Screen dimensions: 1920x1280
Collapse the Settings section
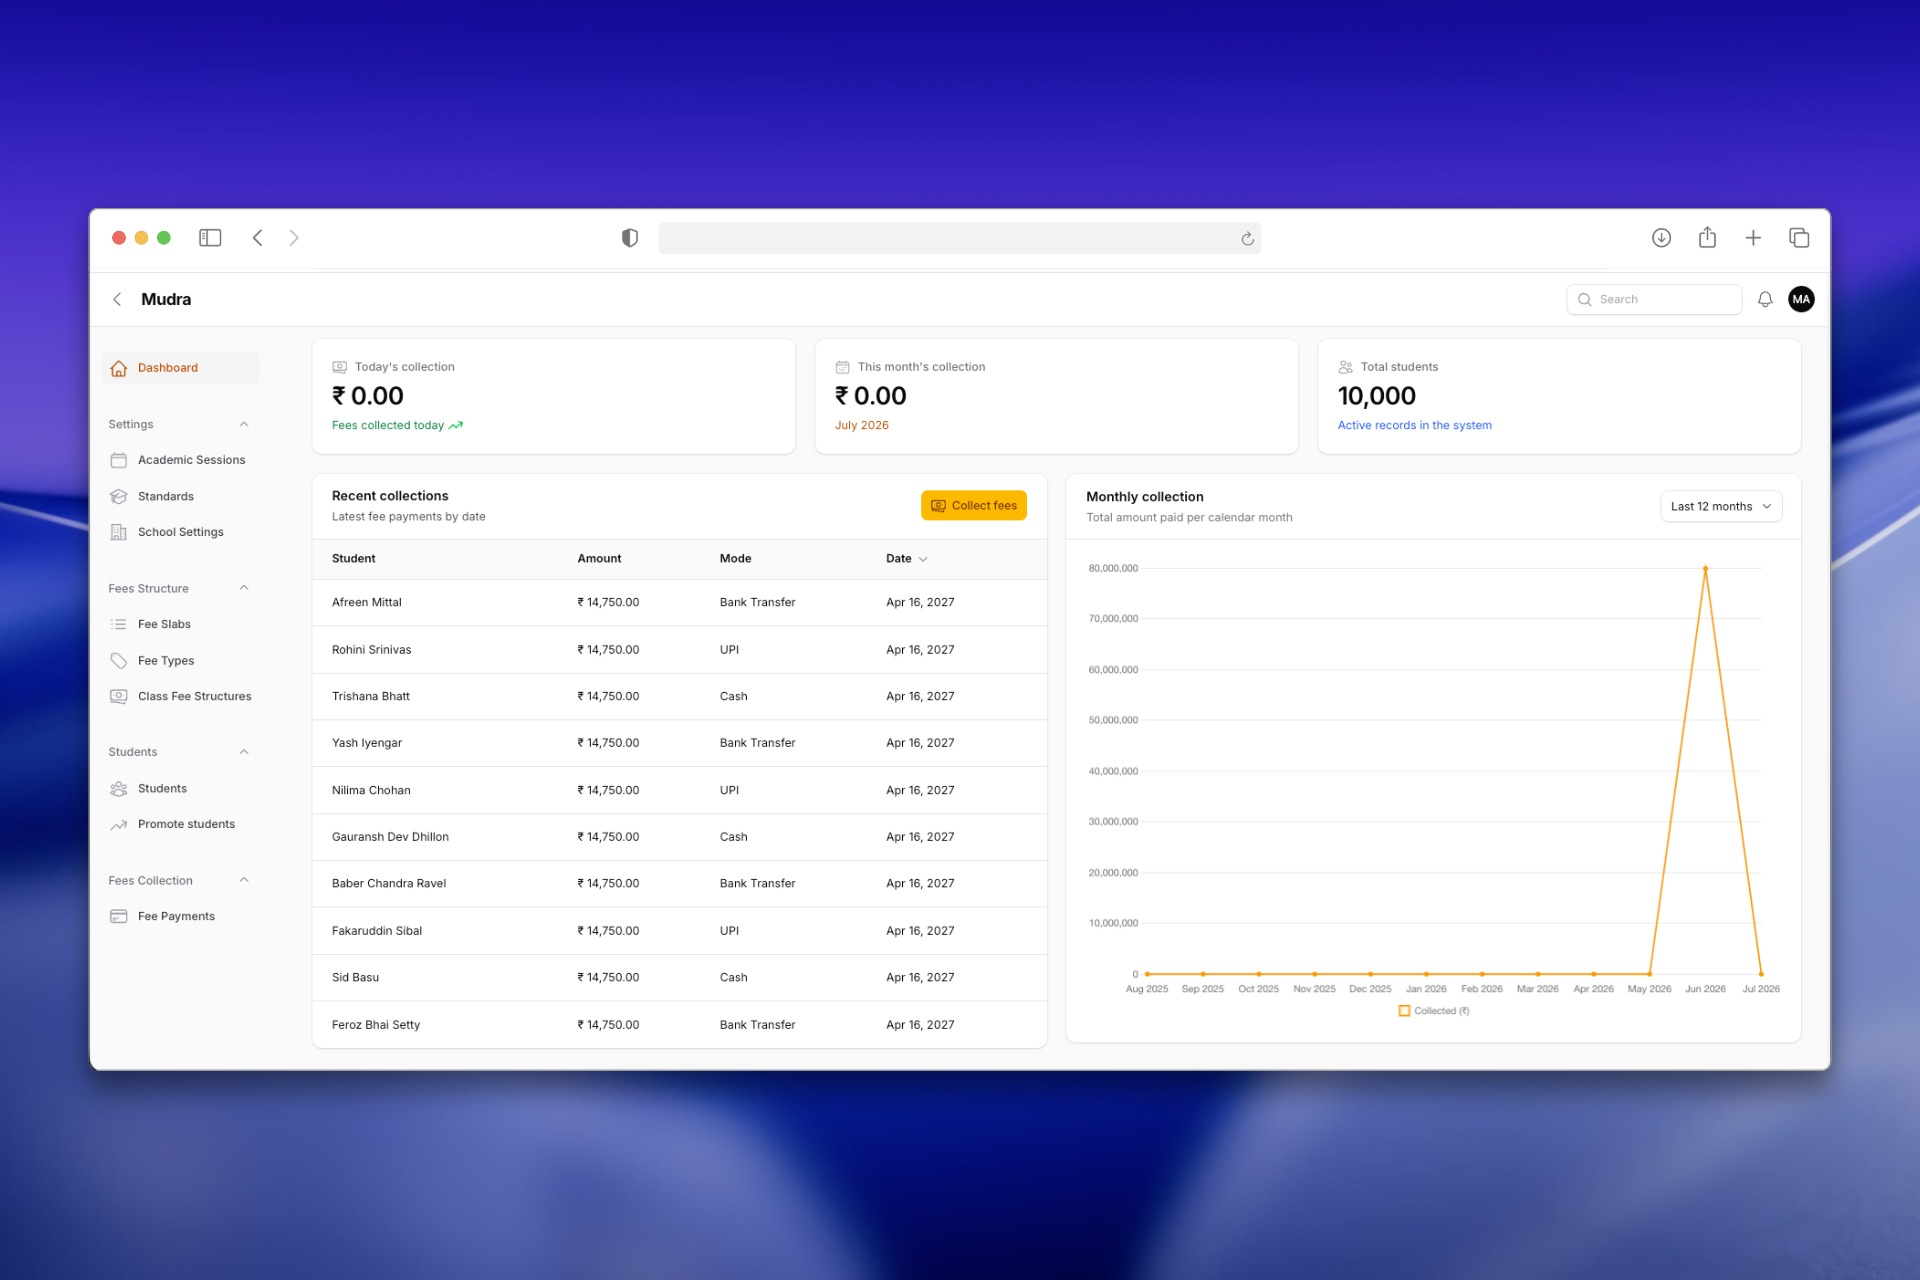[x=244, y=424]
